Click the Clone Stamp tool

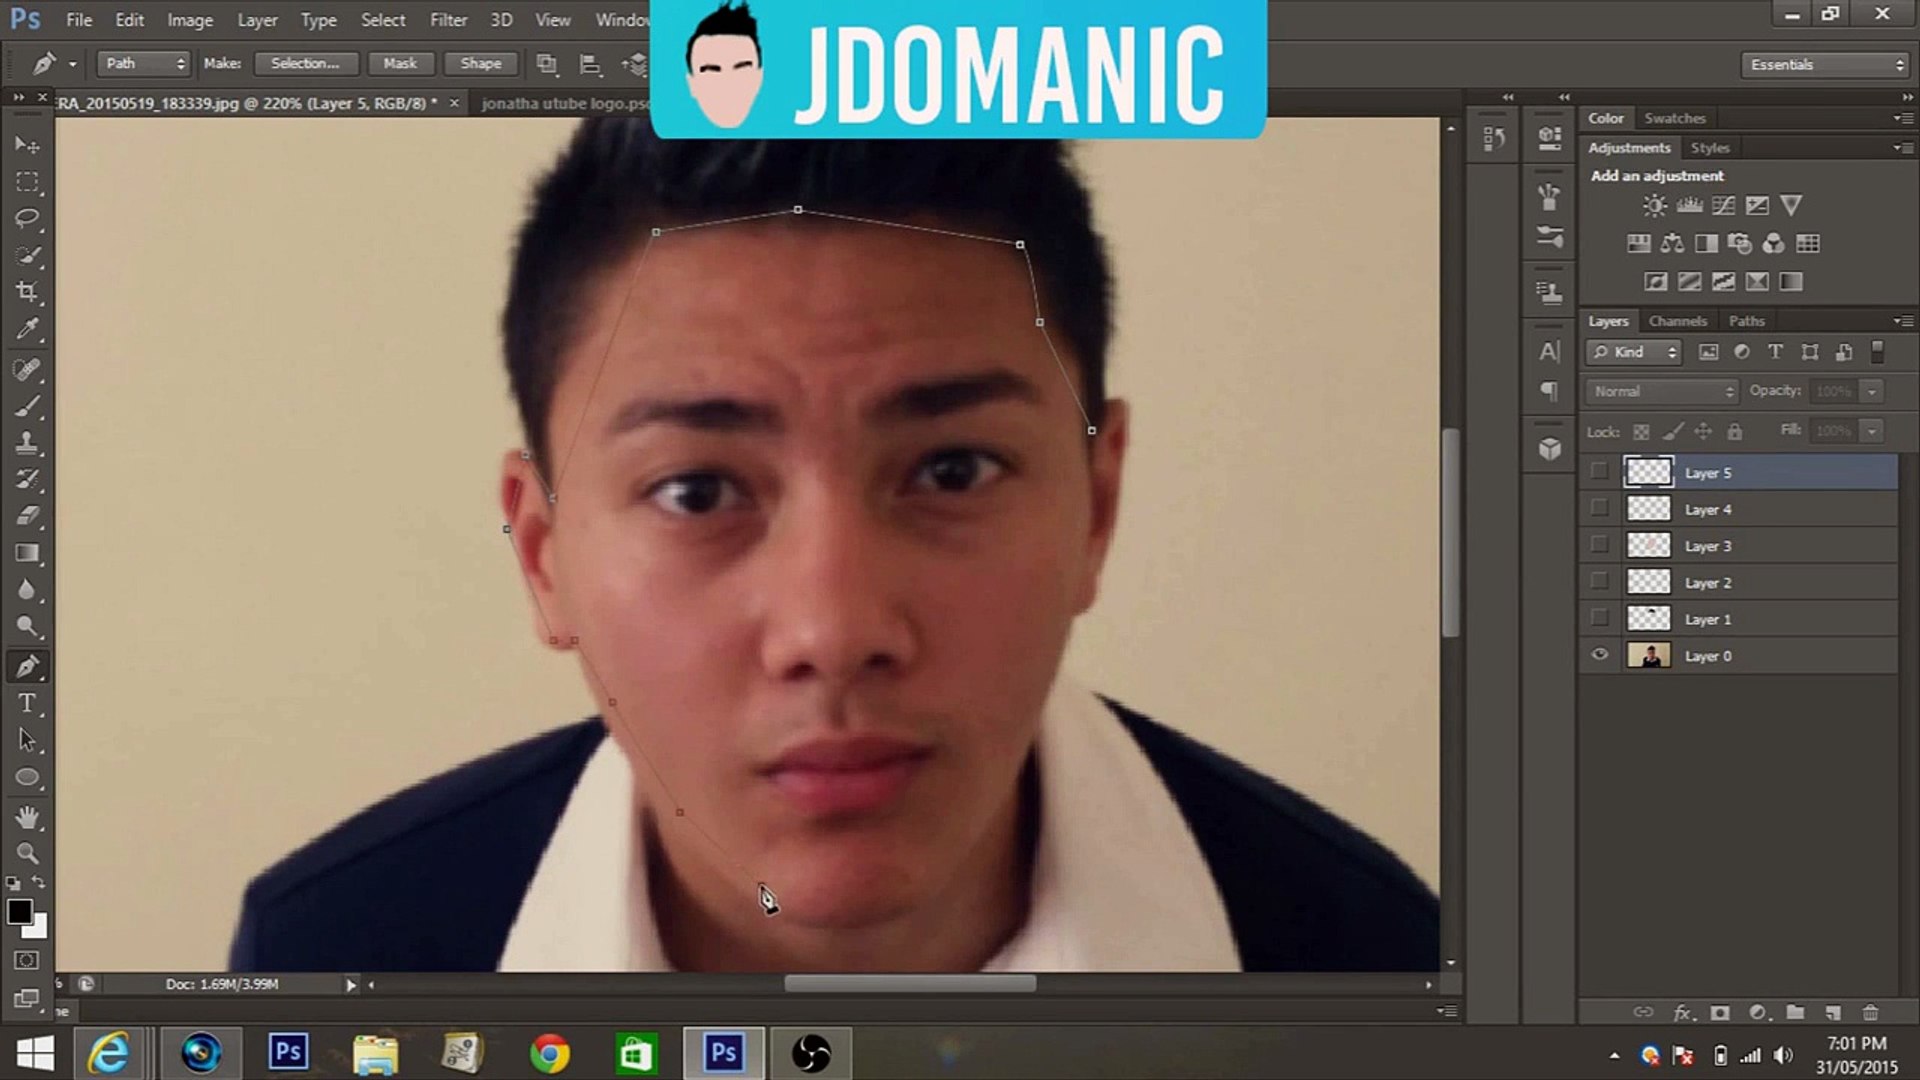27,441
